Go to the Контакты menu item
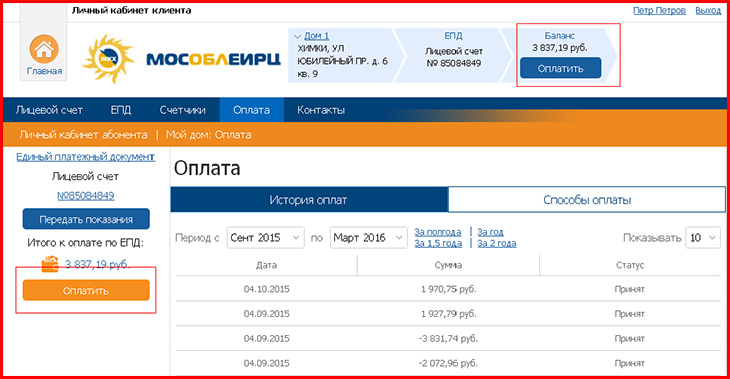 321,110
